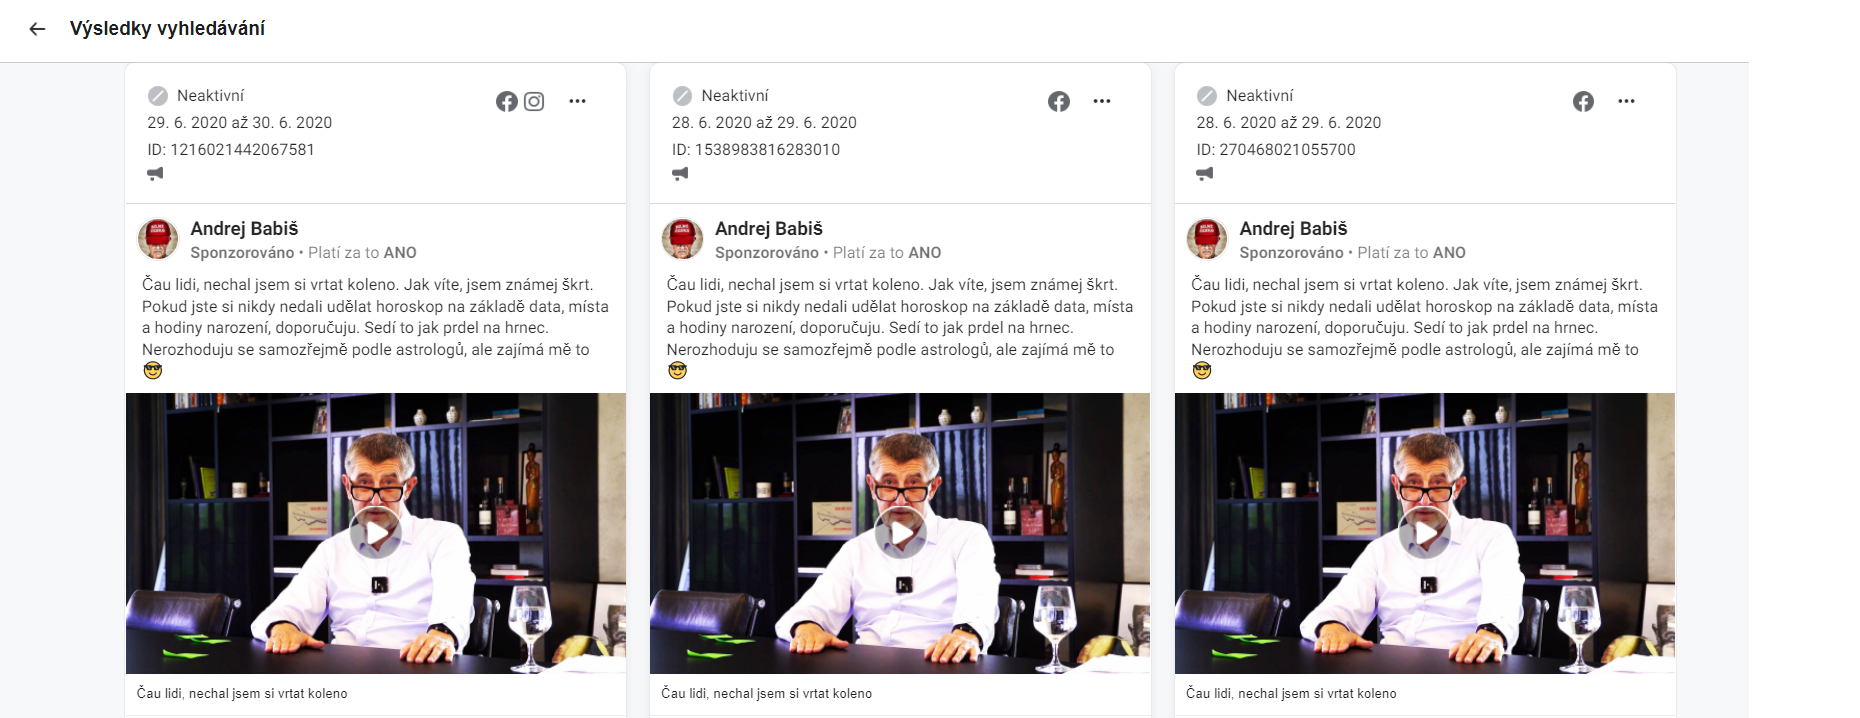1860x718 pixels.
Task: Open Andrej Babiš page name in third ad
Action: click(1293, 229)
